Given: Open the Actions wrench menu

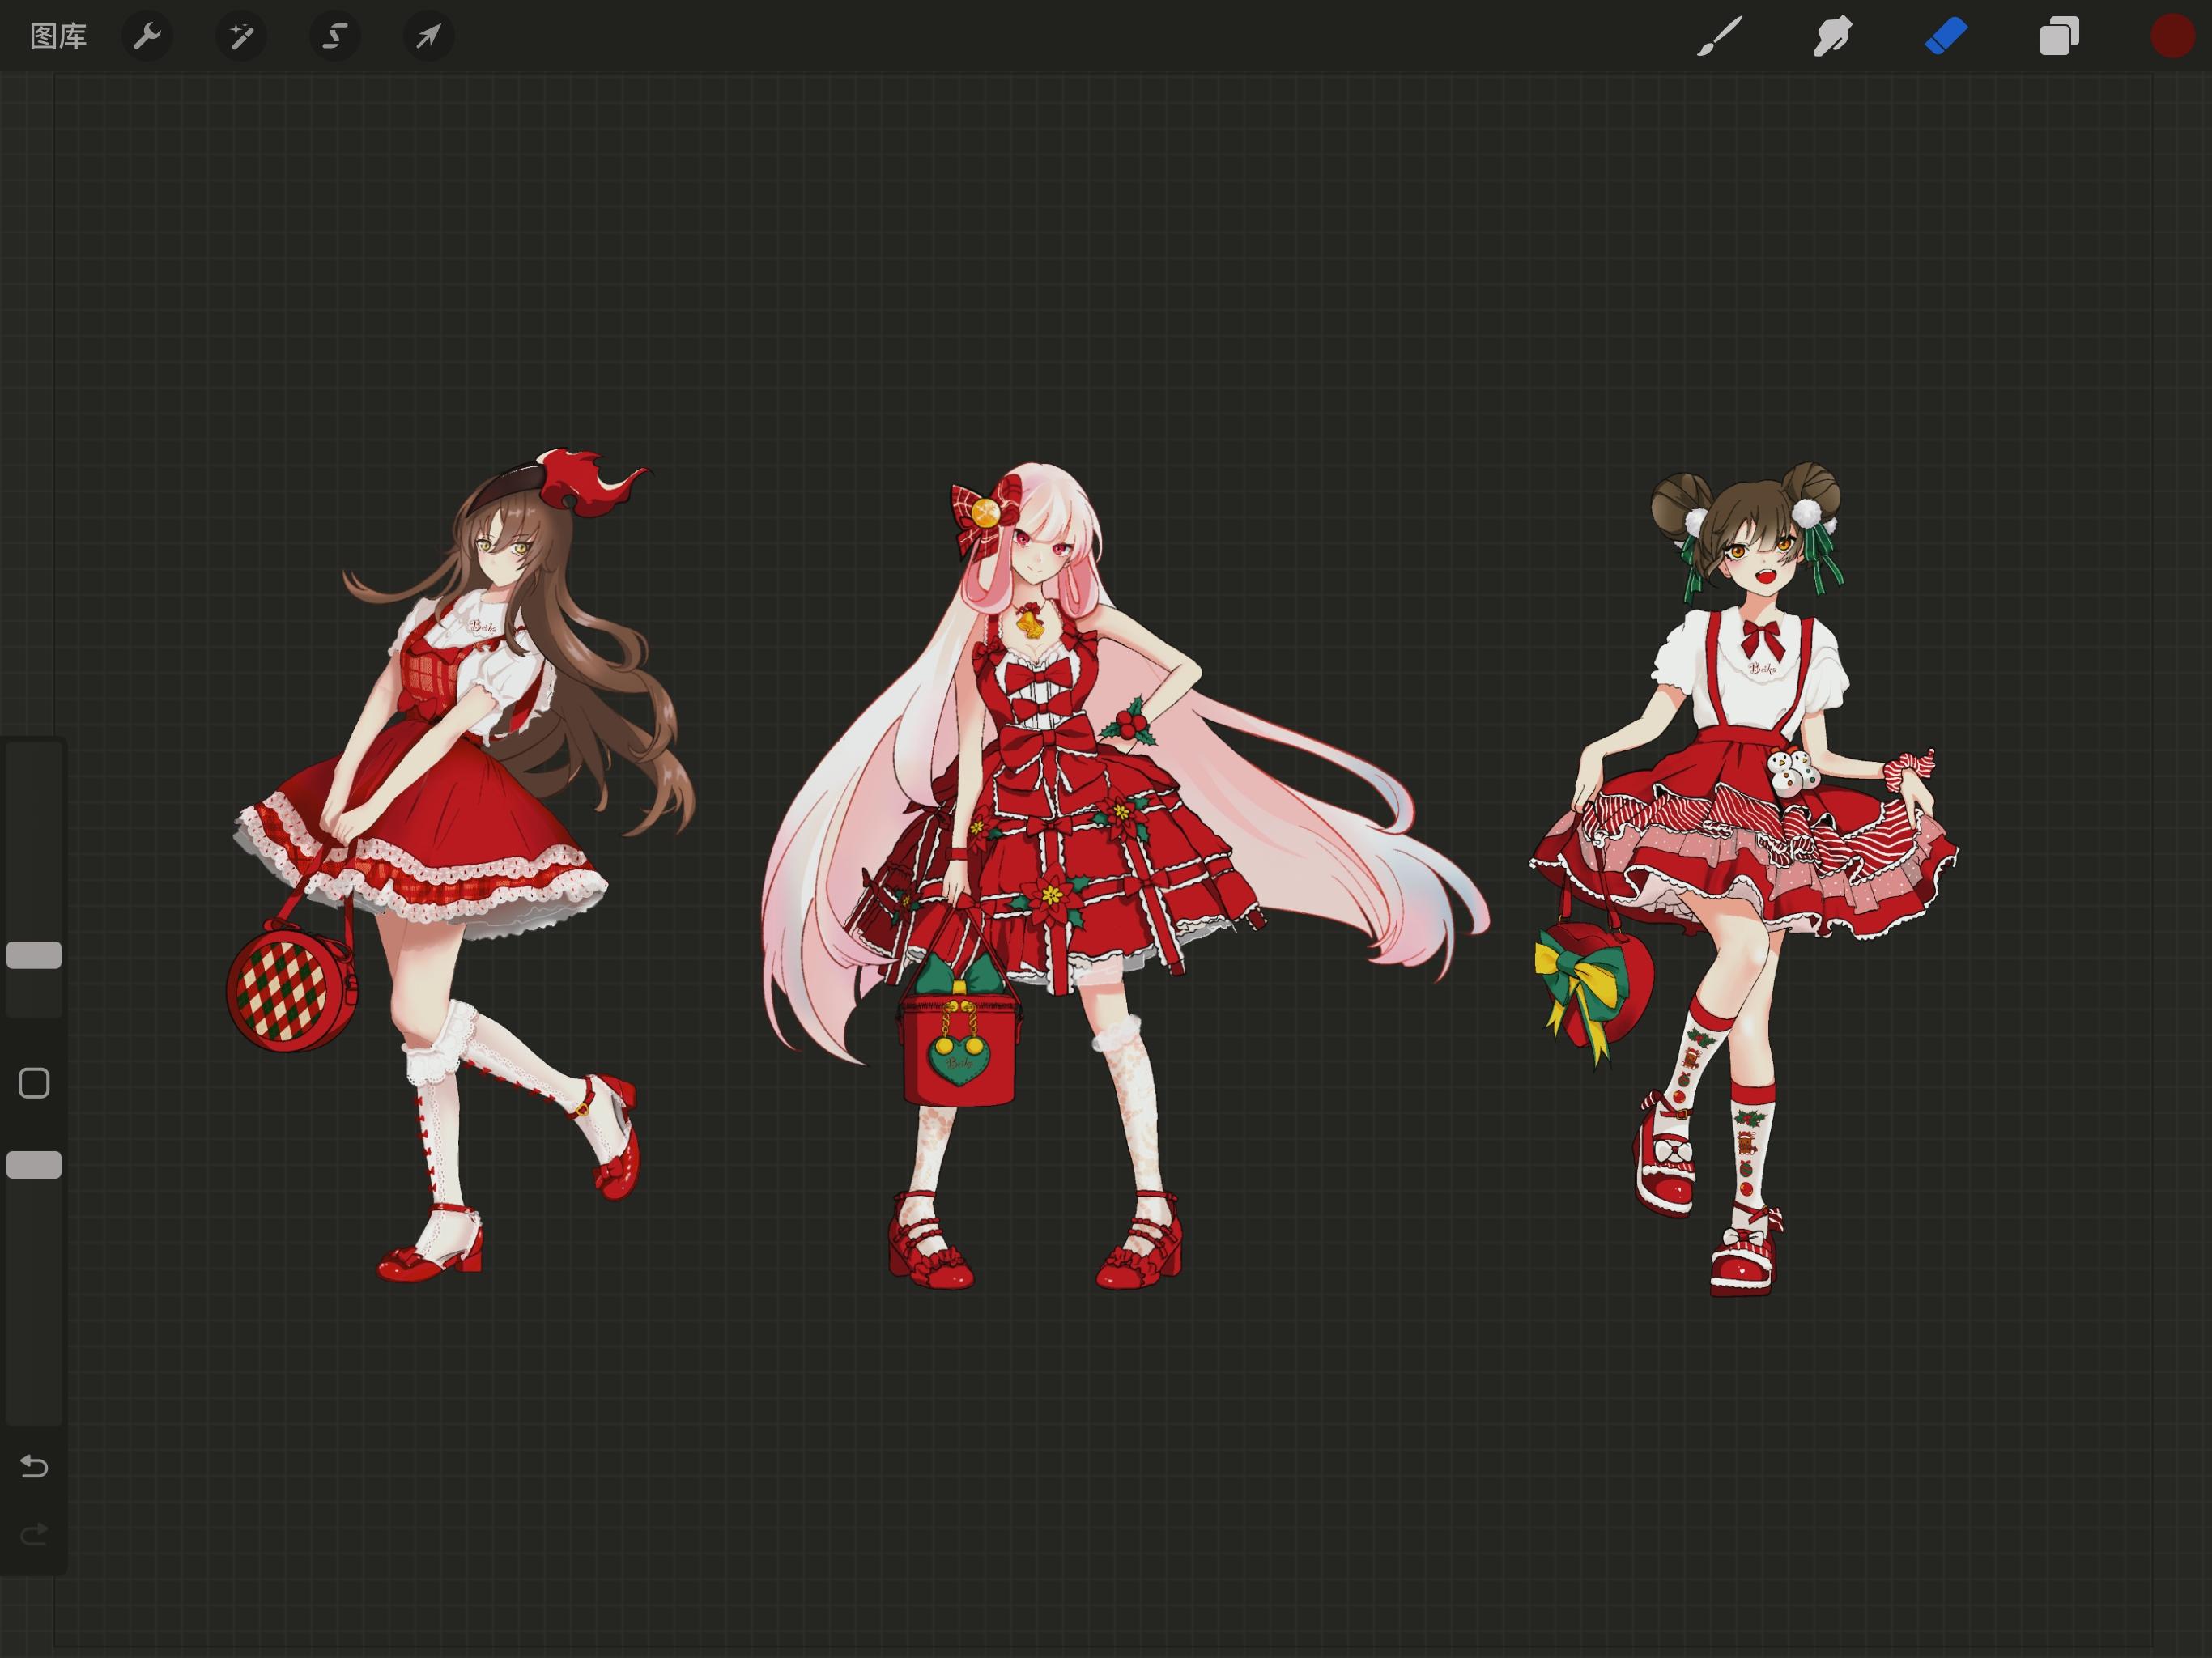Looking at the screenshot, I should 147,37.
